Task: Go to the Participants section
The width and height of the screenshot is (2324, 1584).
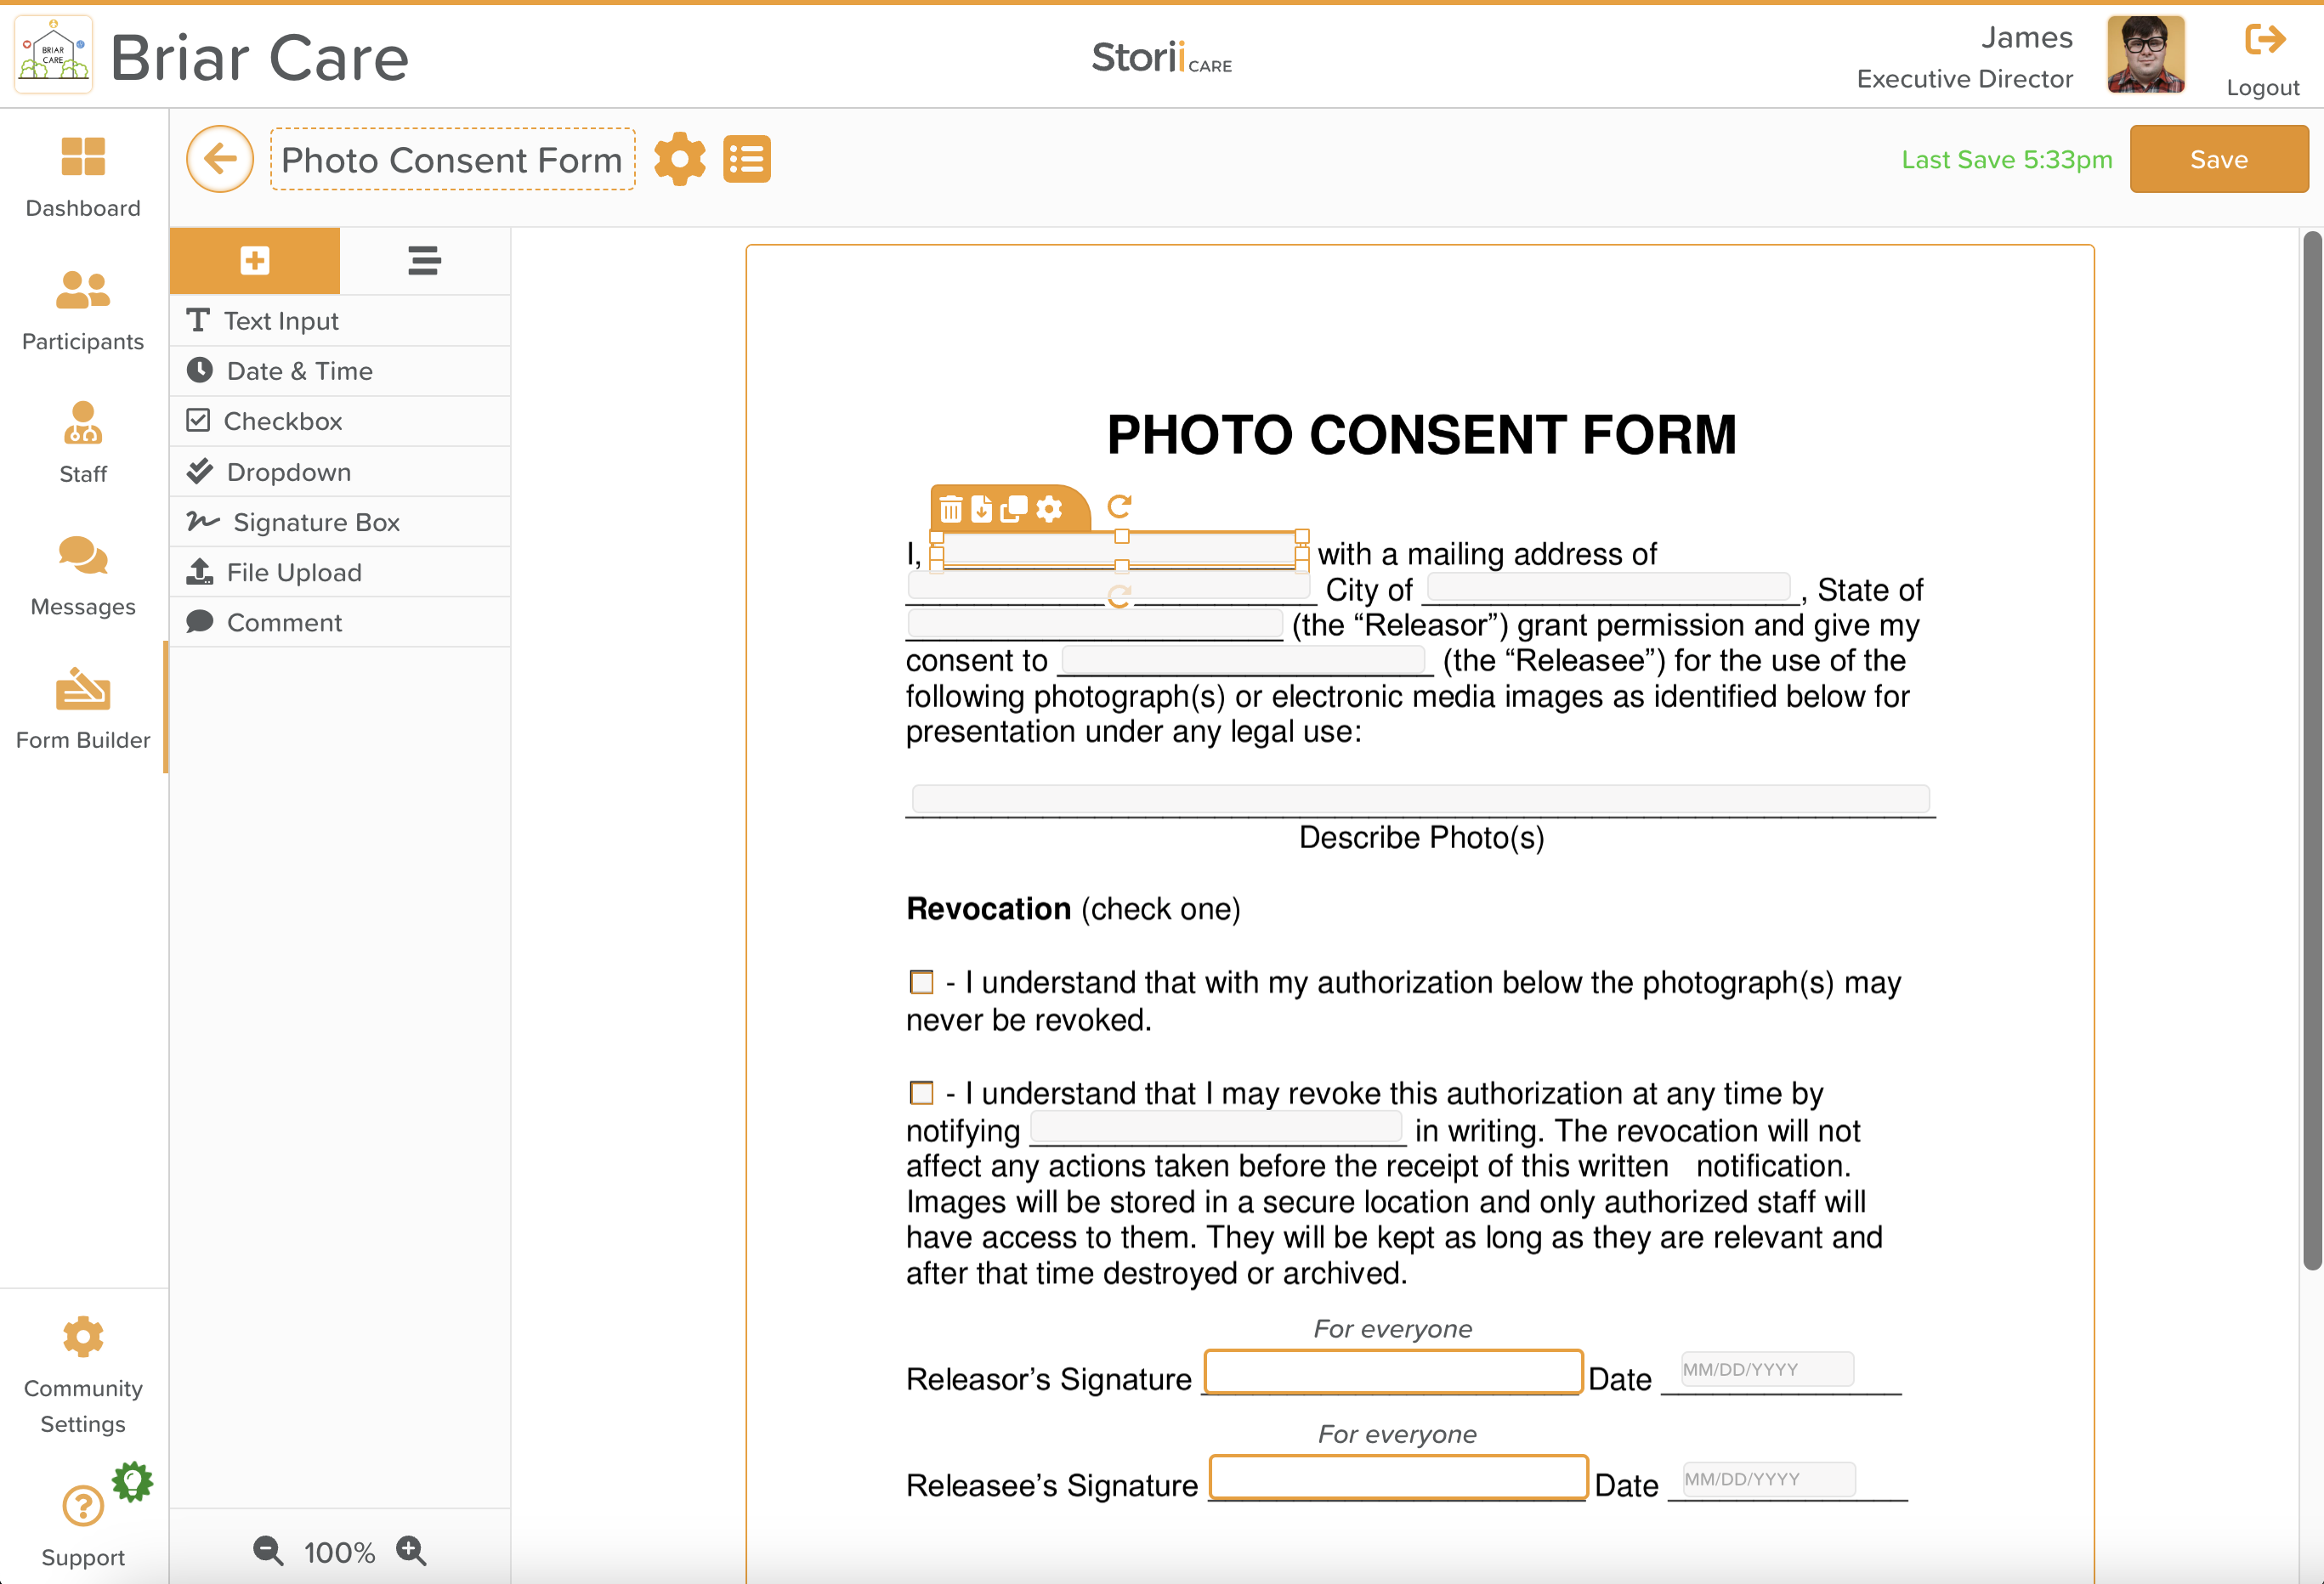Action: click(83, 311)
